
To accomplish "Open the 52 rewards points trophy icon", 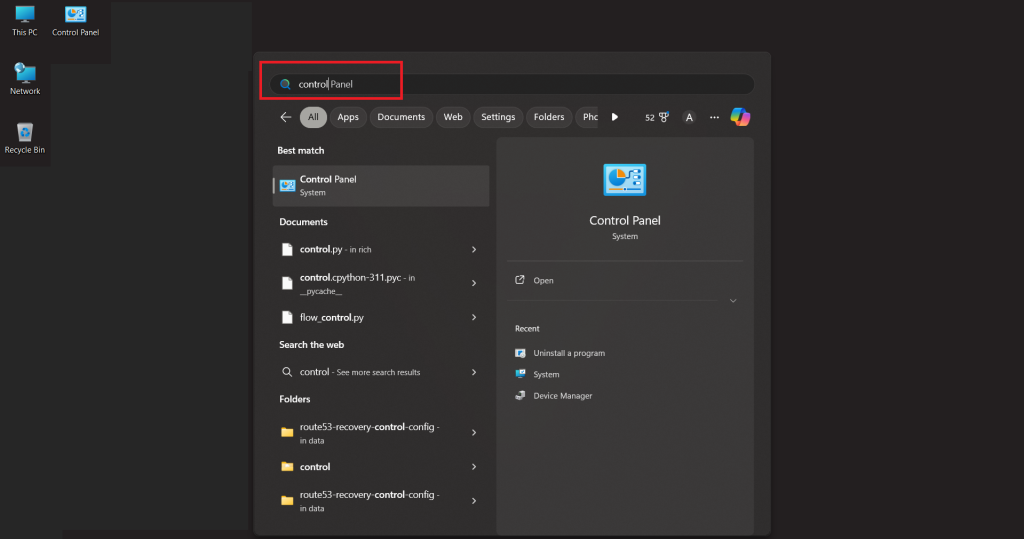I will (657, 118).
